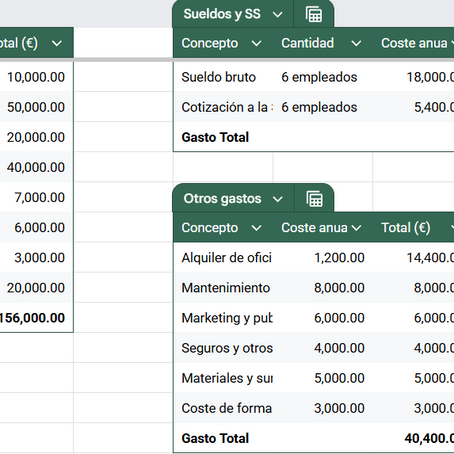Open the Cantidad column filter dropdown
Screen dimensions: 454x454
356,43
